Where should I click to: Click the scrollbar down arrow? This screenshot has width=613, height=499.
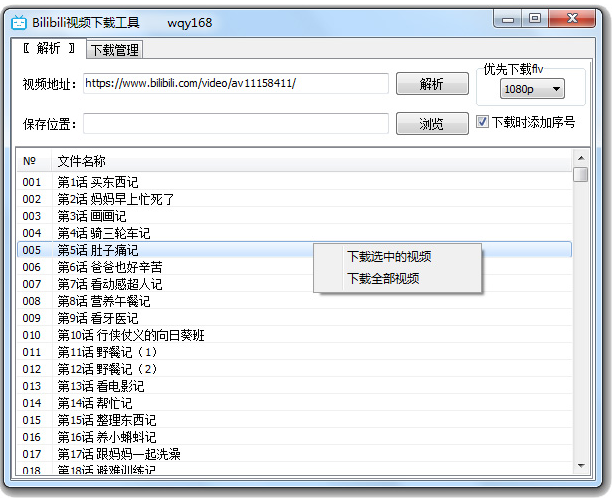tap(581, 466)
